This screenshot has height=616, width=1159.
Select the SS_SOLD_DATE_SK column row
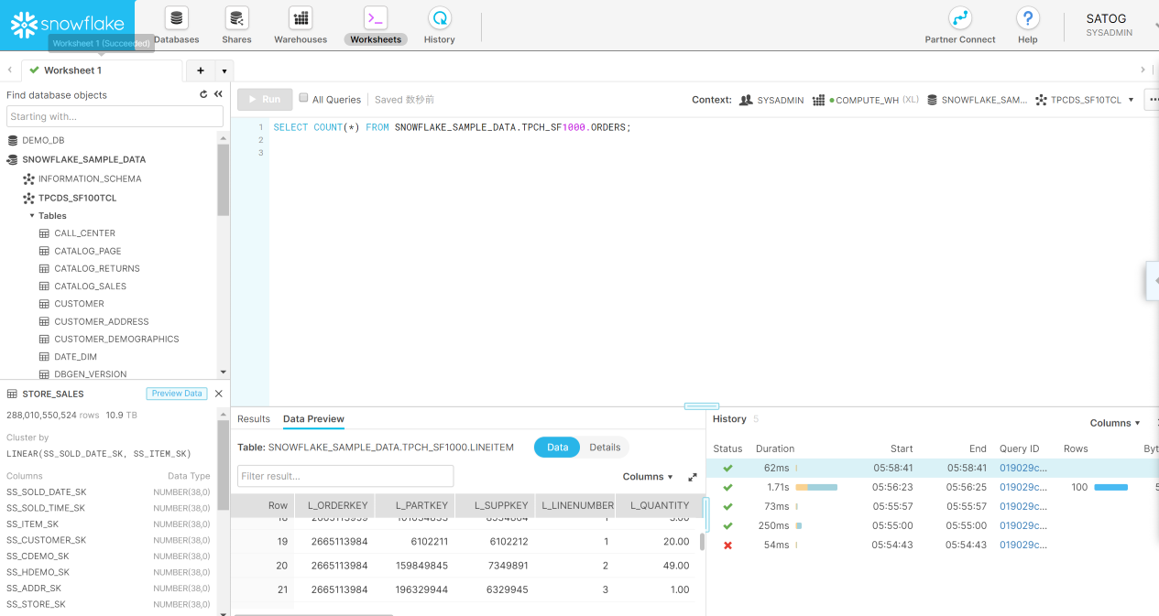109,492
